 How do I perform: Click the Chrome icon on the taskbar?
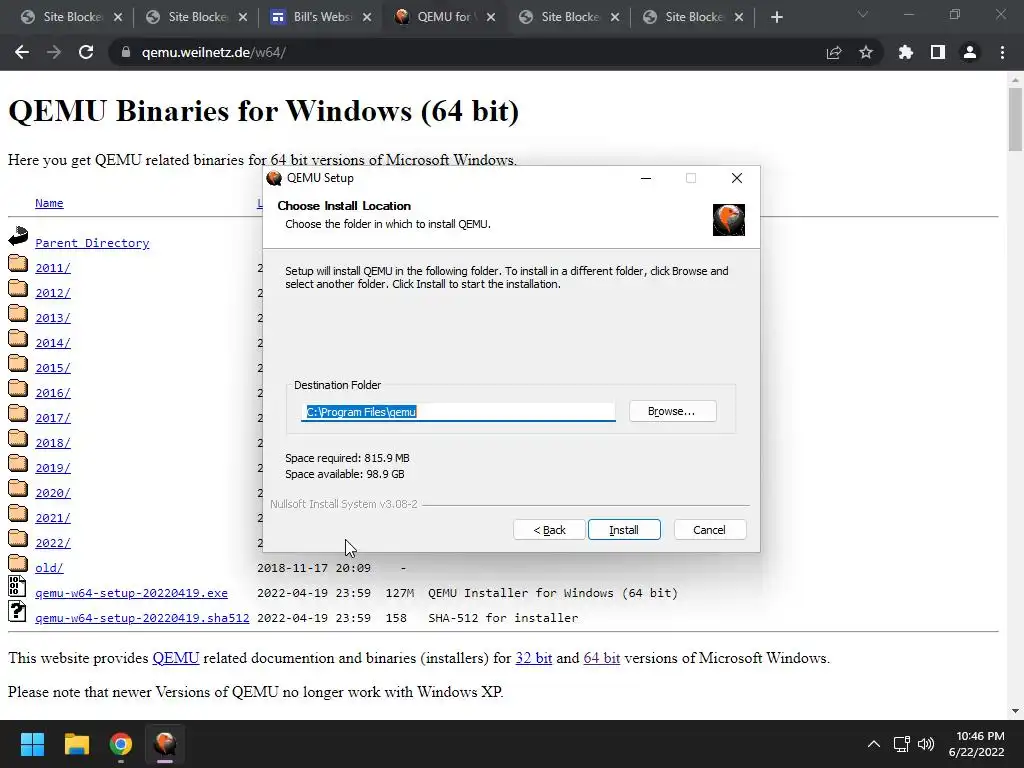tap(121, 744)
